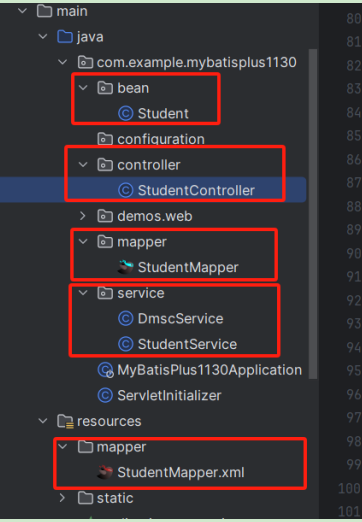Click the demos.web package icon
This screenshot has width=362, height=522.
point(105,216)
